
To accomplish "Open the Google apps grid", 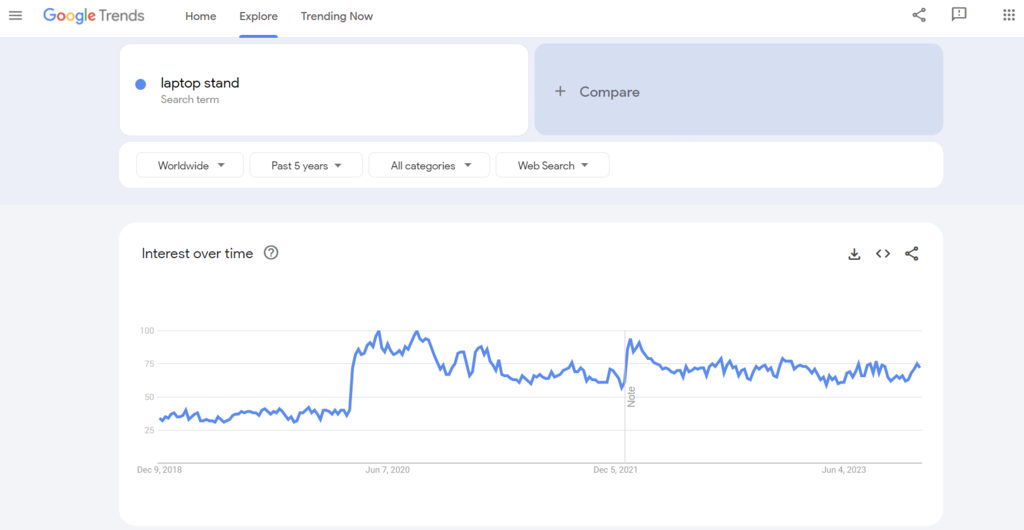I will [x=1008, y=15].
